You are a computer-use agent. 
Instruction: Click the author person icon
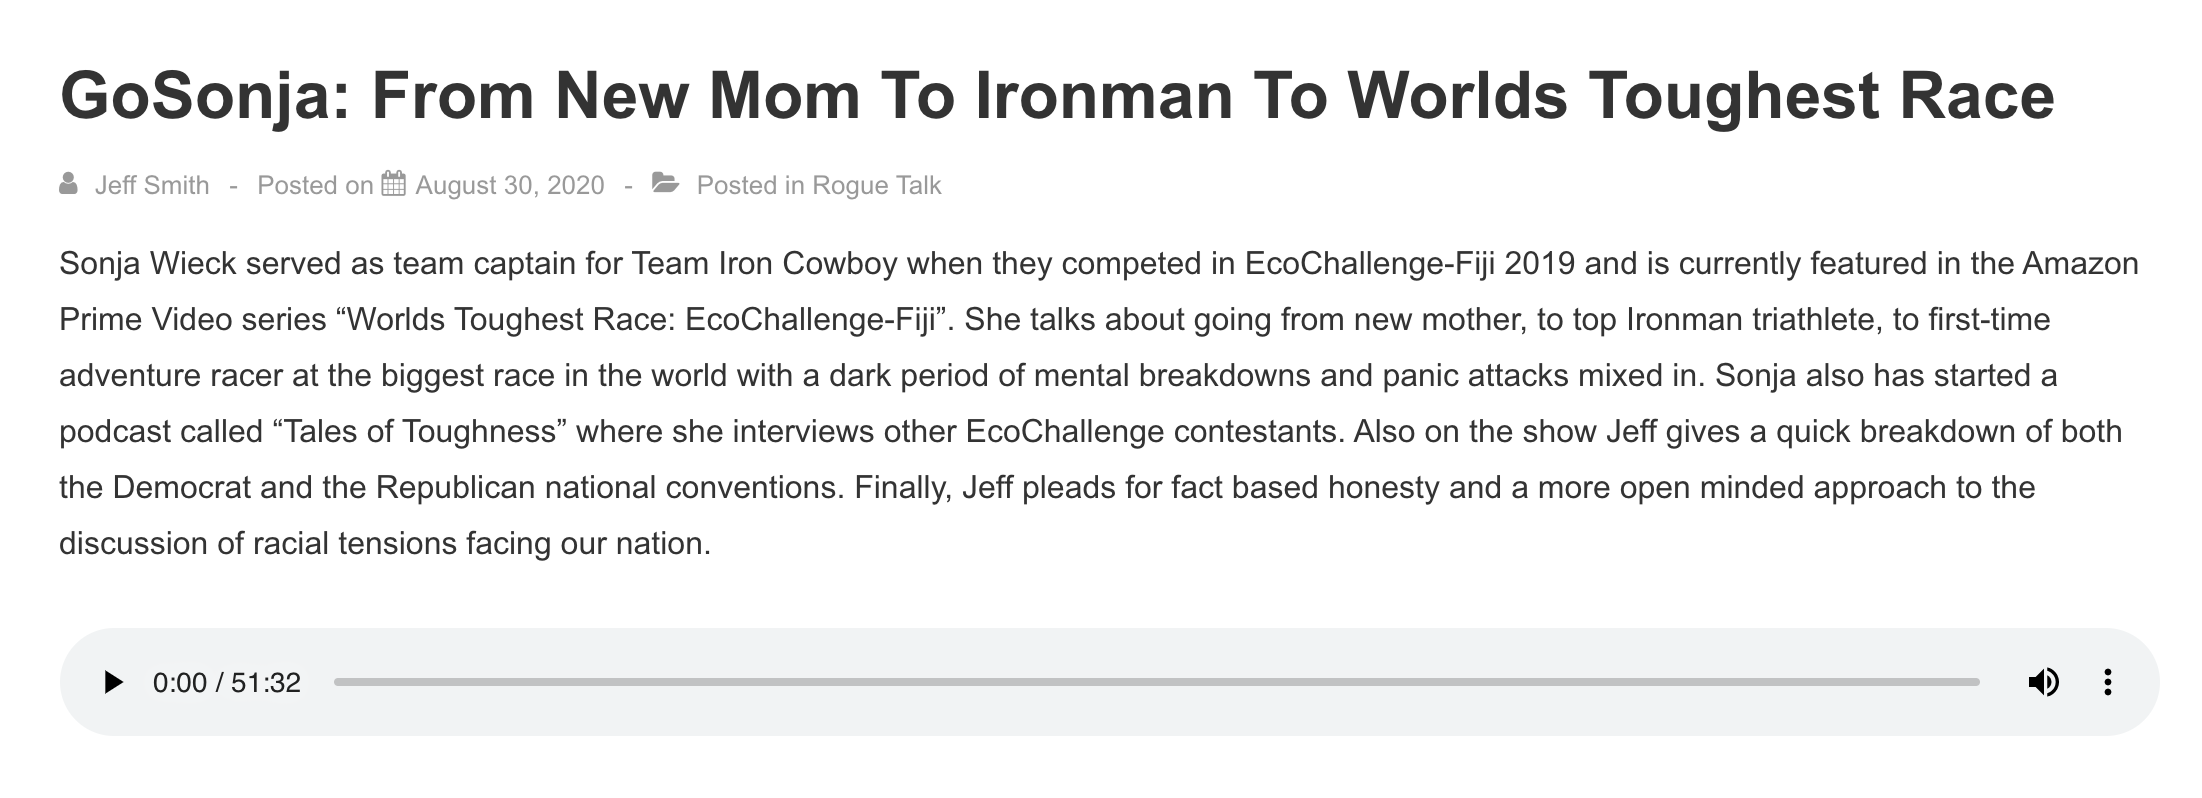69,185
